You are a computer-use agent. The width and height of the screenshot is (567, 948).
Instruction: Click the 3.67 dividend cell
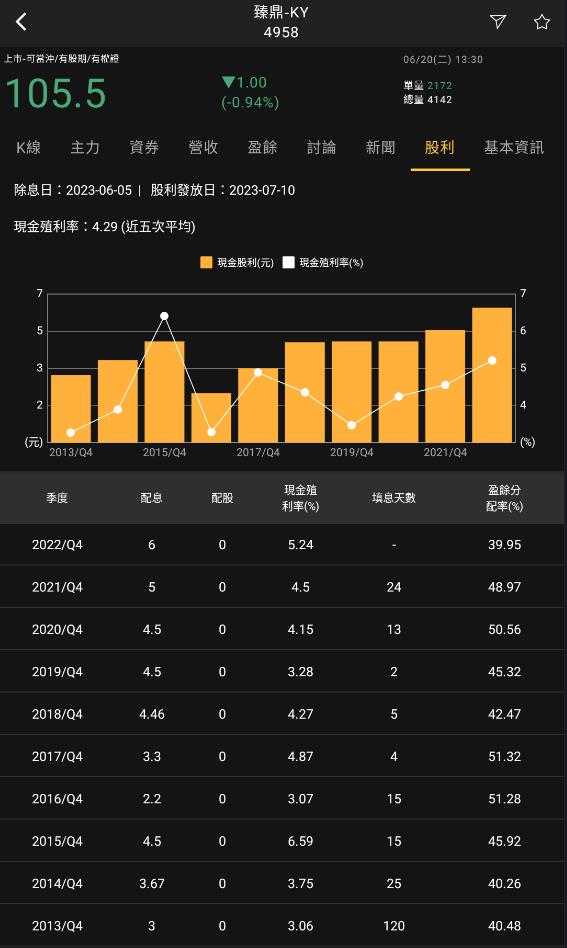coord(152,883)
